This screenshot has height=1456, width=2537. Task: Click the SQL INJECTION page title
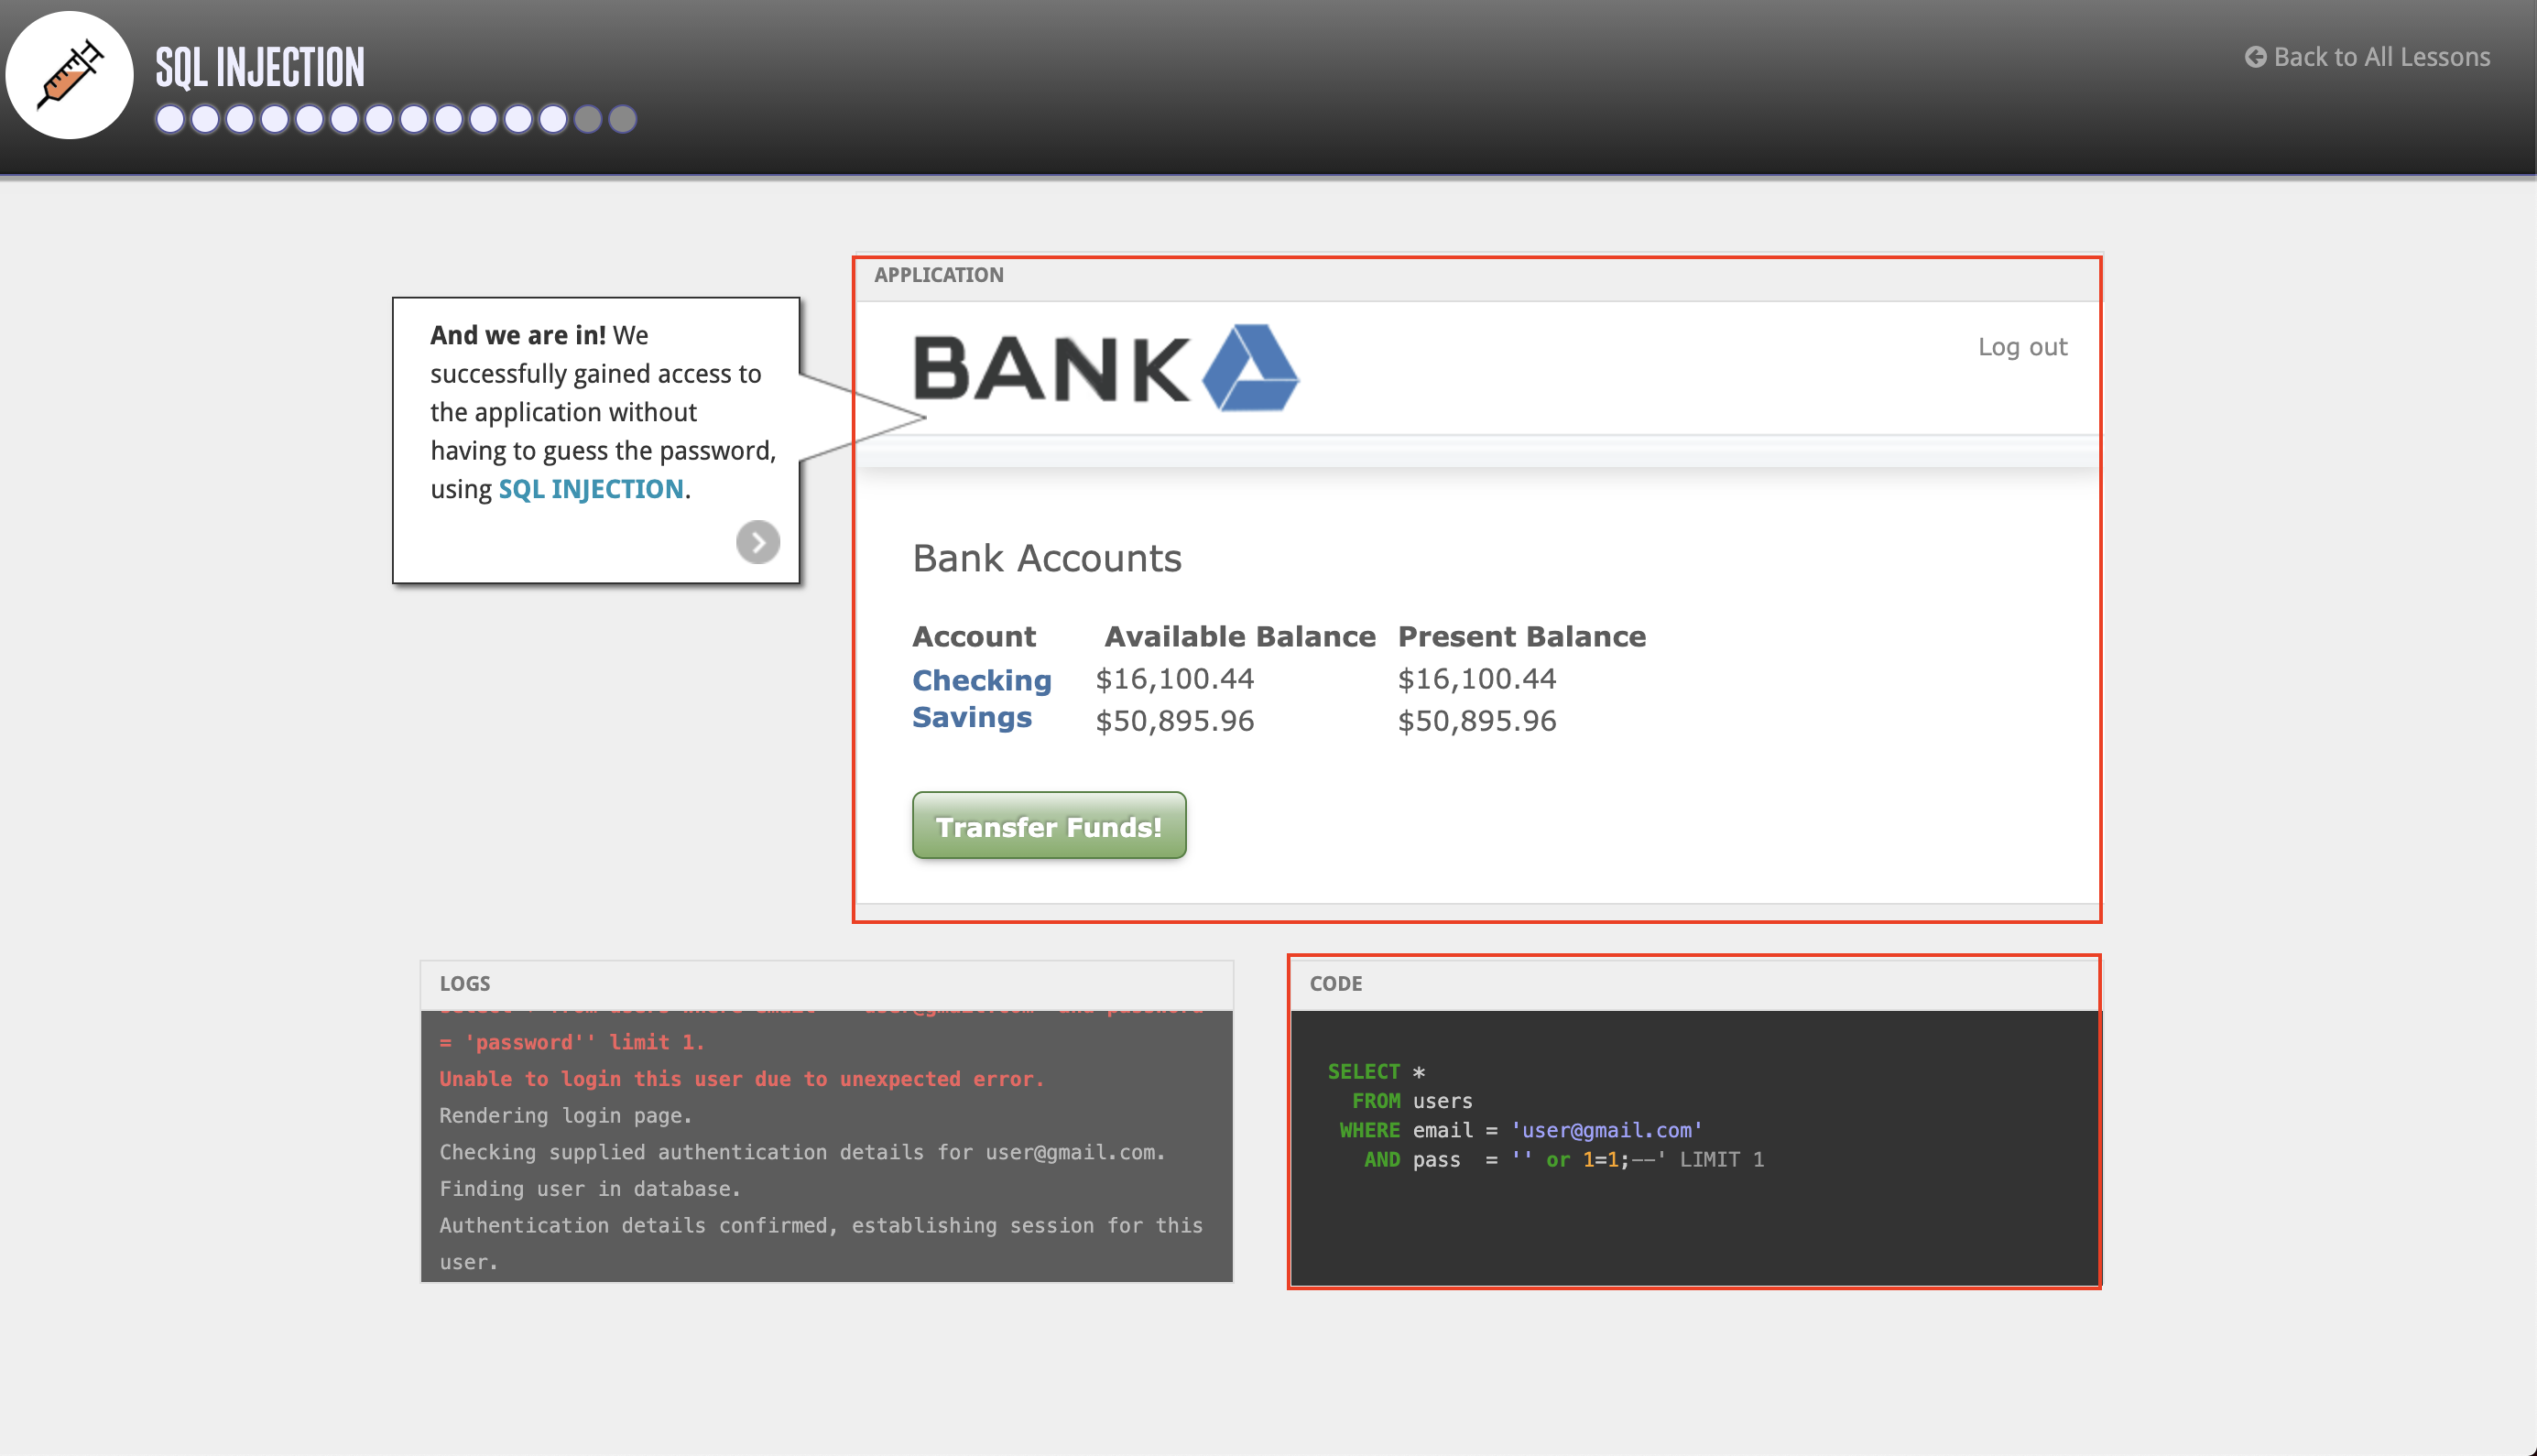260,67
